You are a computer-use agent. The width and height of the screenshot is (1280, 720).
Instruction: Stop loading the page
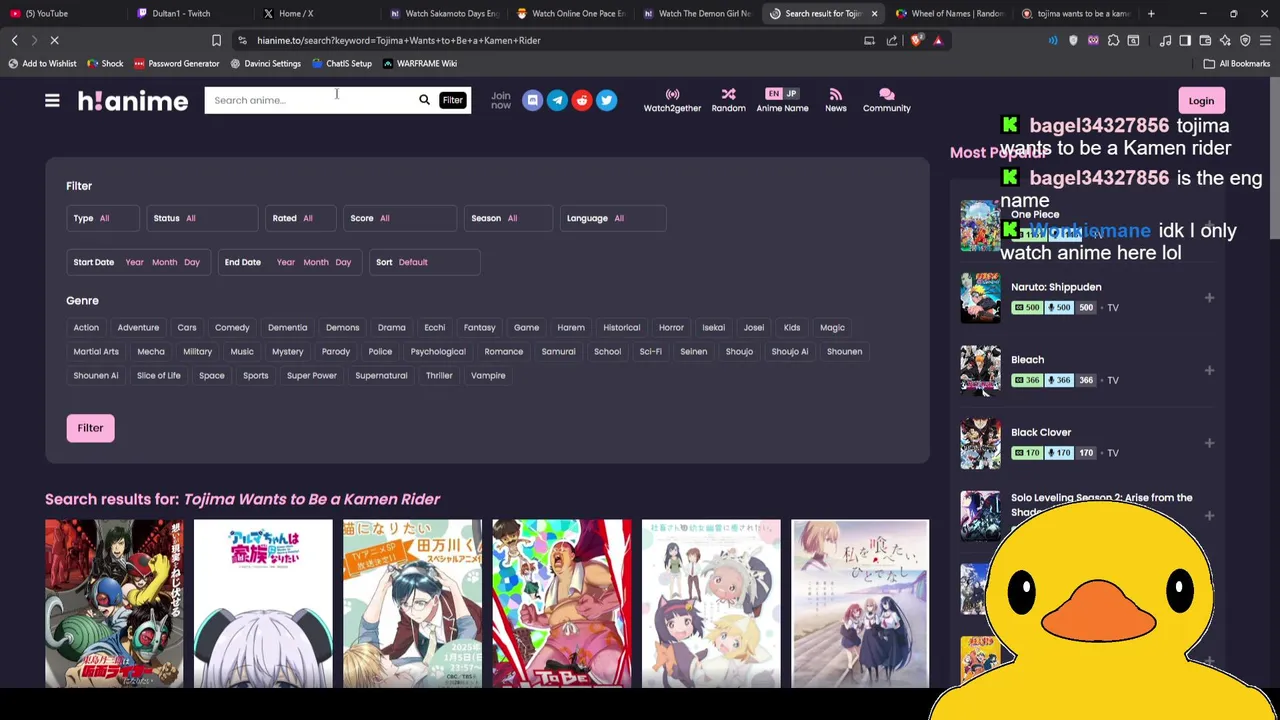(x=55, y=40)
